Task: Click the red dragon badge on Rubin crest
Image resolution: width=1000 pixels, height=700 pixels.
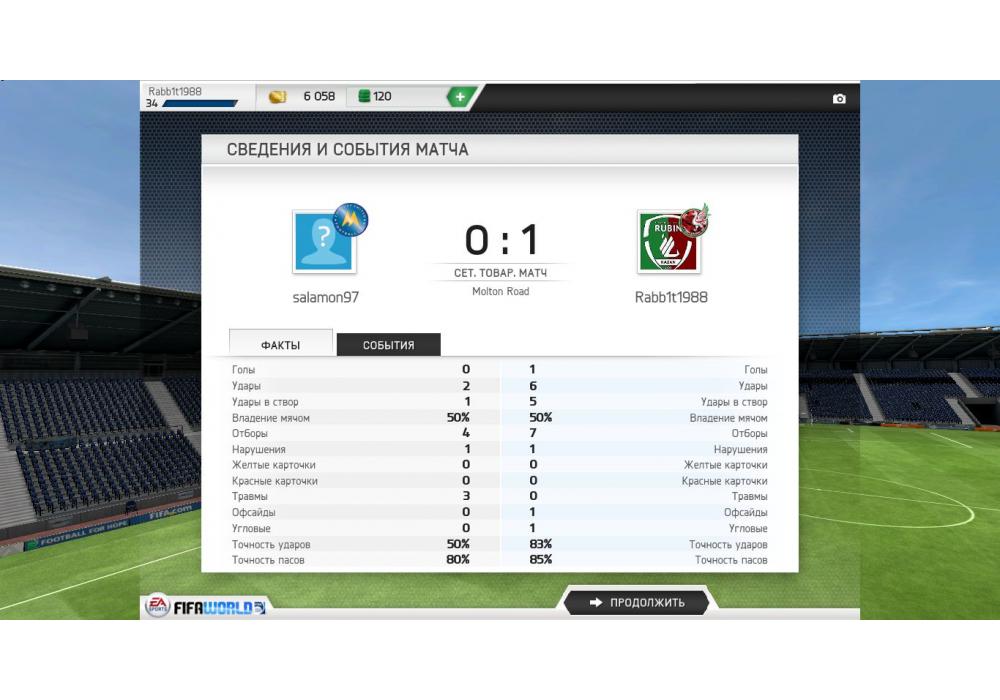Action: click(696, 221)
